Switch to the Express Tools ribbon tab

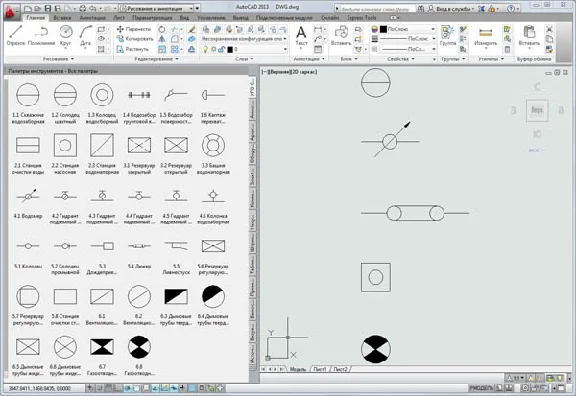click(362, 17)
